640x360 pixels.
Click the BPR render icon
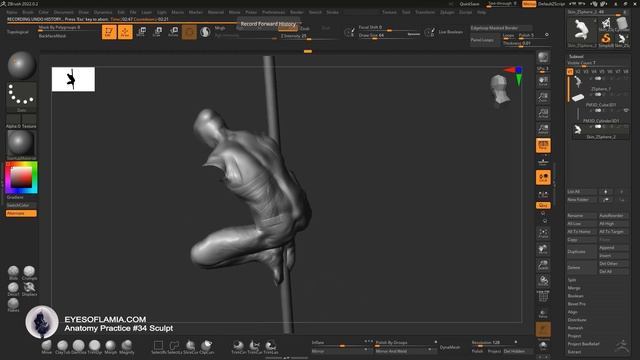(543, 57)
